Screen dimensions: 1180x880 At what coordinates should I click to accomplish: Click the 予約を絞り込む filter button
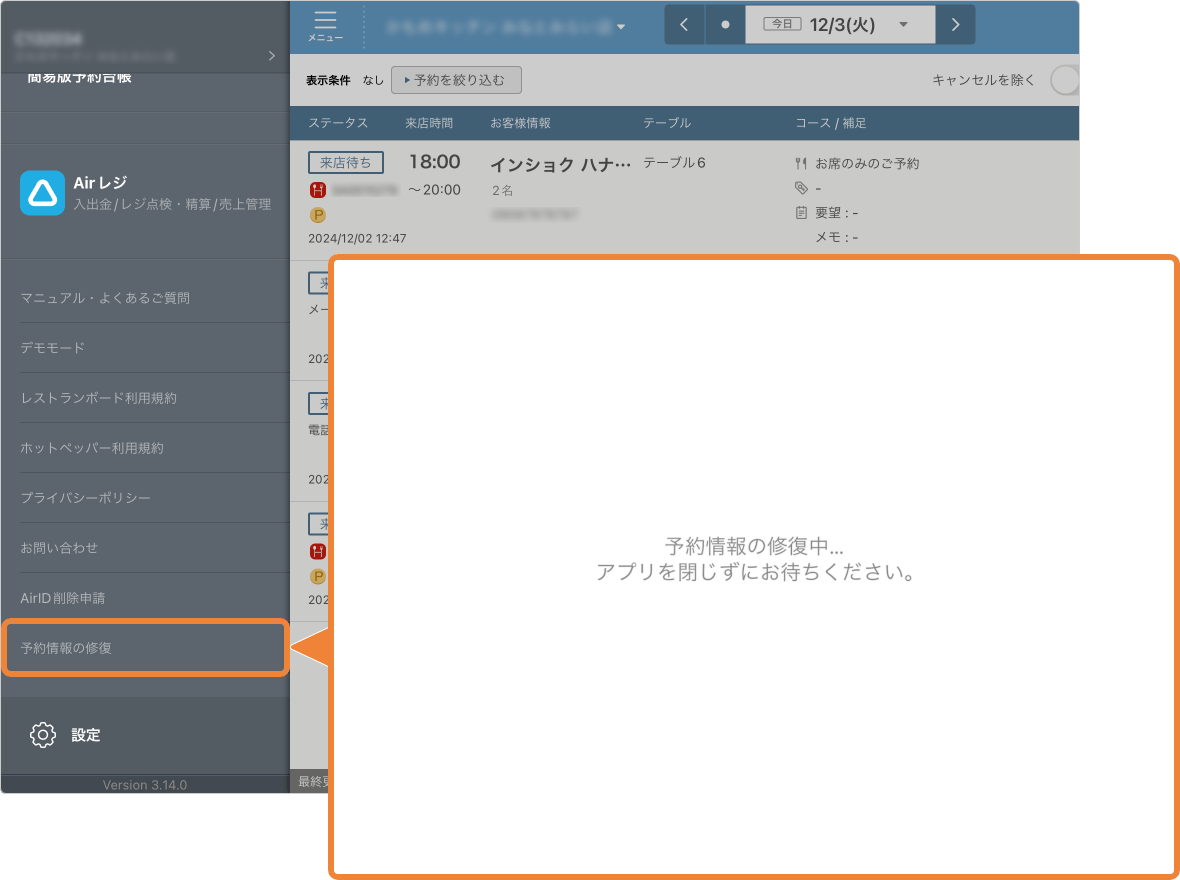click(456, 80)
